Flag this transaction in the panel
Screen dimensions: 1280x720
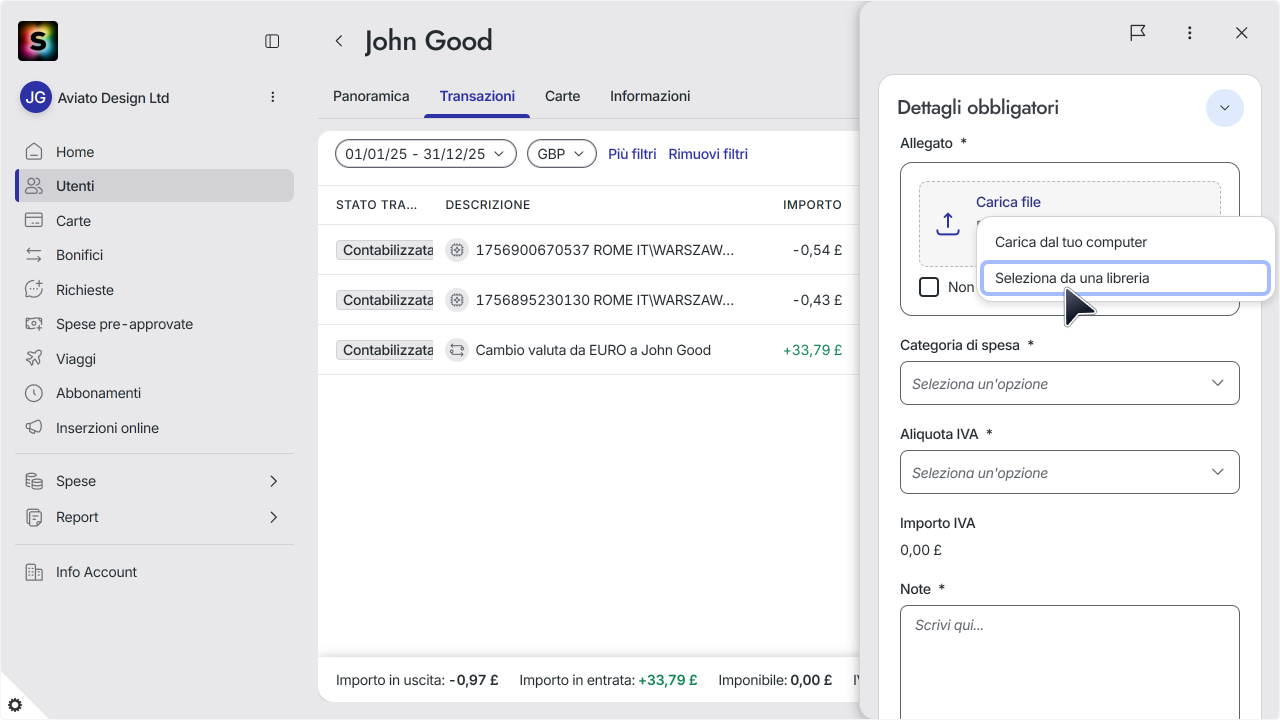[x=1138, y=33]
